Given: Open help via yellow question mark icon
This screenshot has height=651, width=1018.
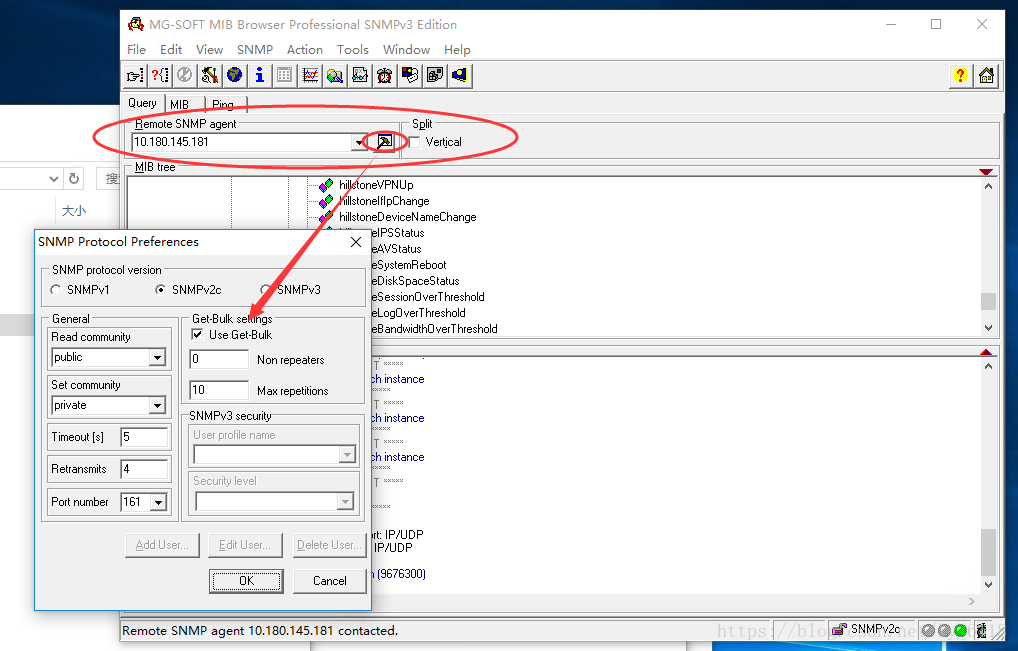Looking at the screenshot, I should tap(960, 75).
